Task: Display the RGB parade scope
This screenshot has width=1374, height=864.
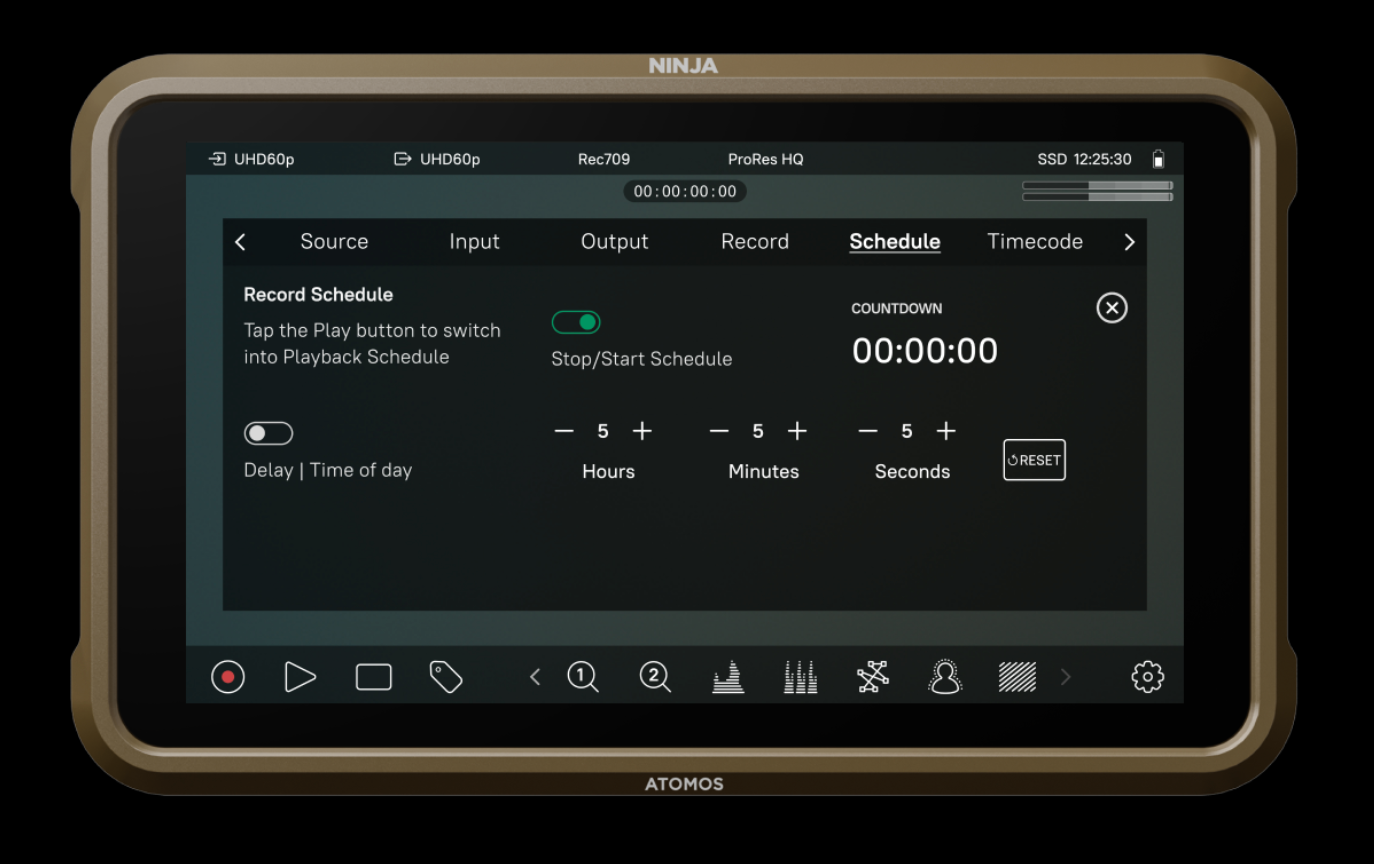Action: coord(800,677)
